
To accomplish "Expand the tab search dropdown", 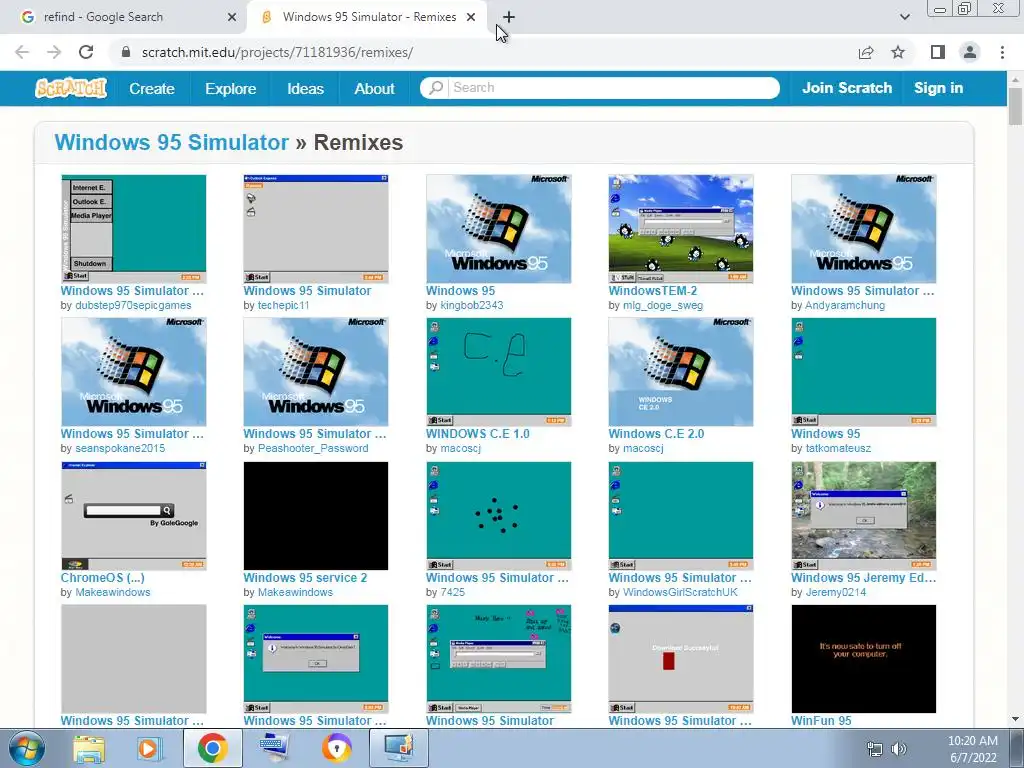I will [x=904, y=17].
